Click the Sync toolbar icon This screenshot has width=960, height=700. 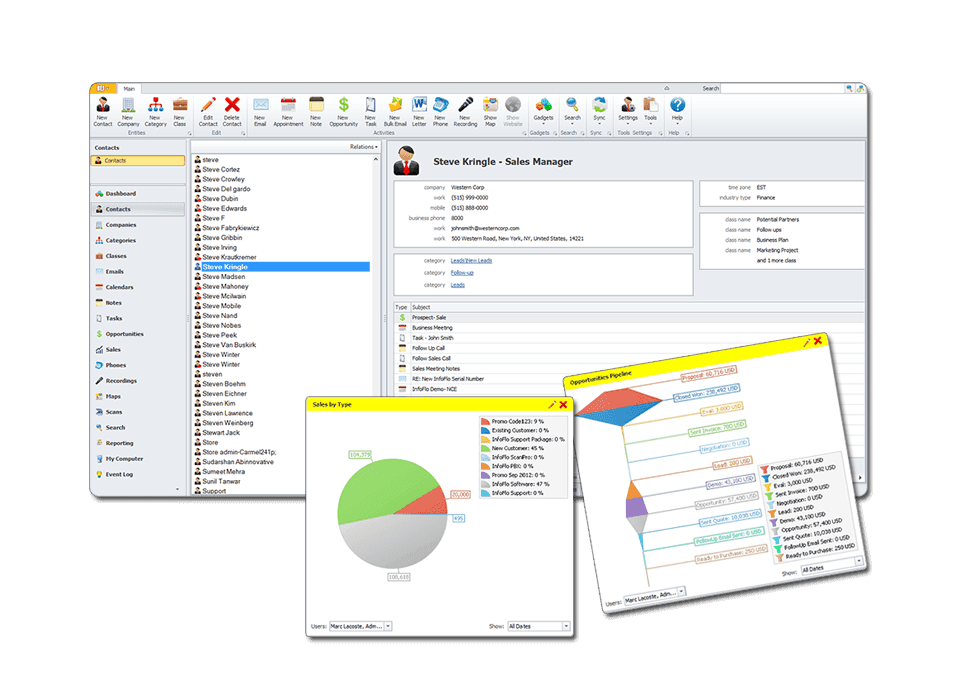click(599, 105)
